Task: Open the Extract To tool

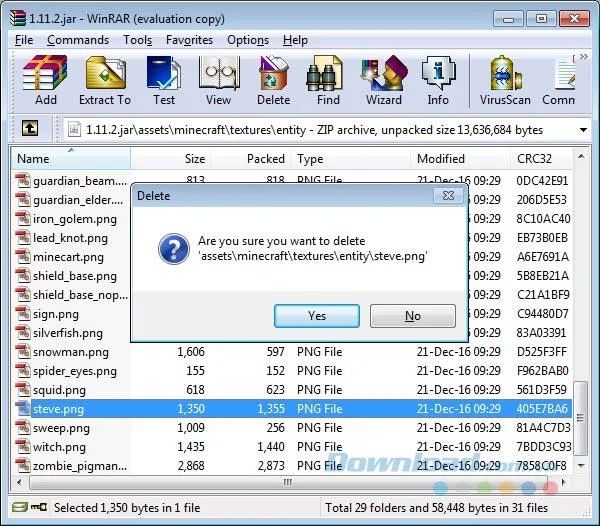Action: click(x=105, y=80)
